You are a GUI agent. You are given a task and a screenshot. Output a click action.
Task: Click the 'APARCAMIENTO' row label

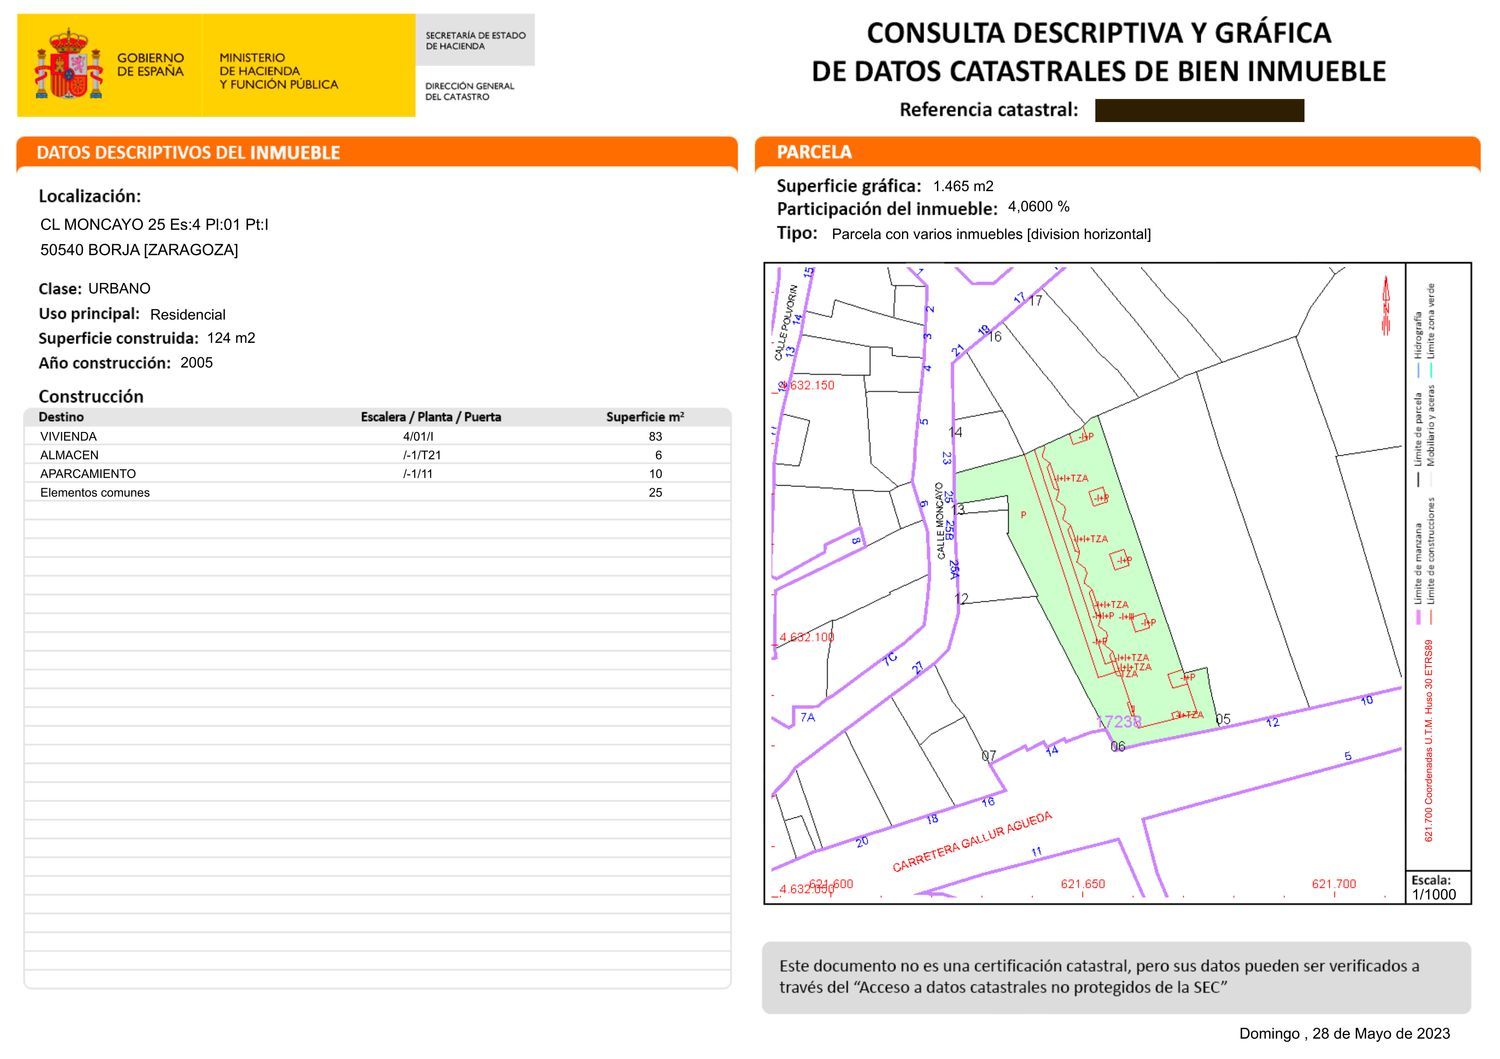tap(88, 474)
